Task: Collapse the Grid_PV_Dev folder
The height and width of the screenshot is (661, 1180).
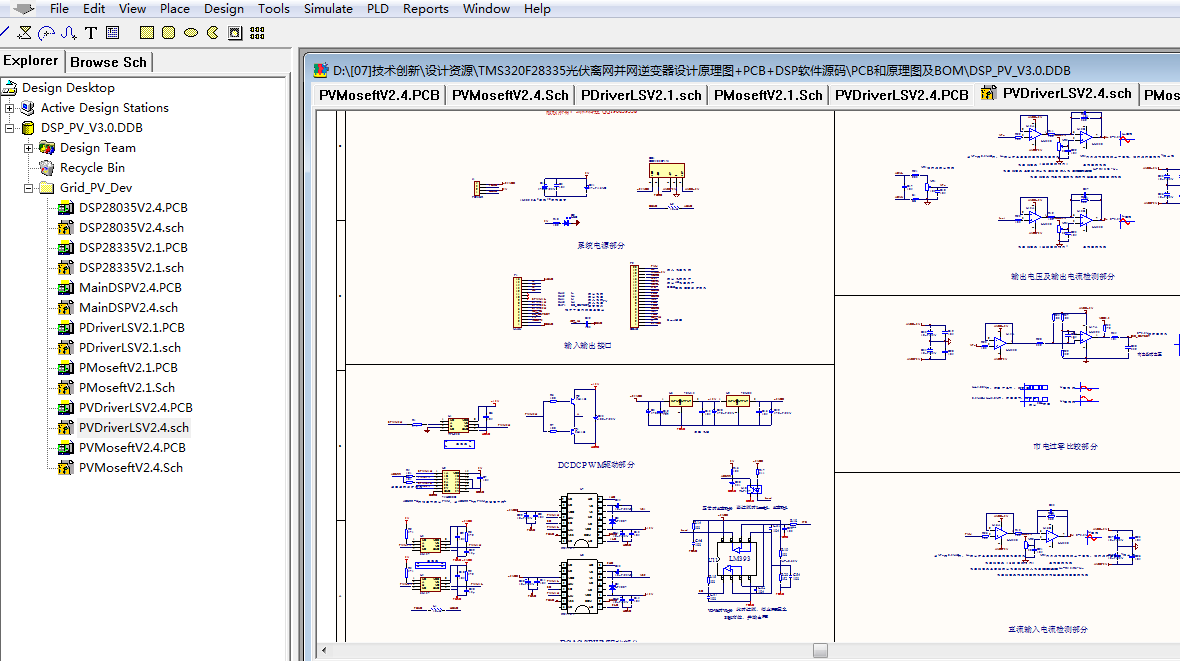Action: 29,187
